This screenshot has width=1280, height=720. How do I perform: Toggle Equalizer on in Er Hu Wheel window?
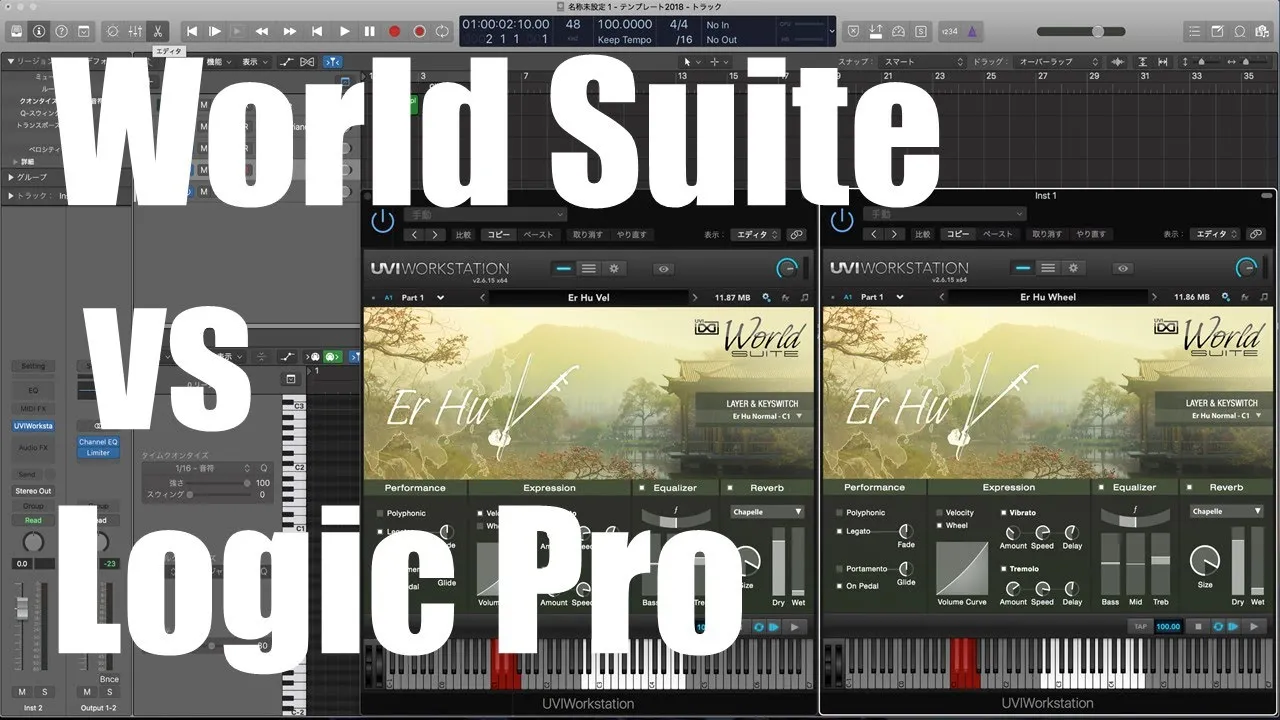[1102, 488]
